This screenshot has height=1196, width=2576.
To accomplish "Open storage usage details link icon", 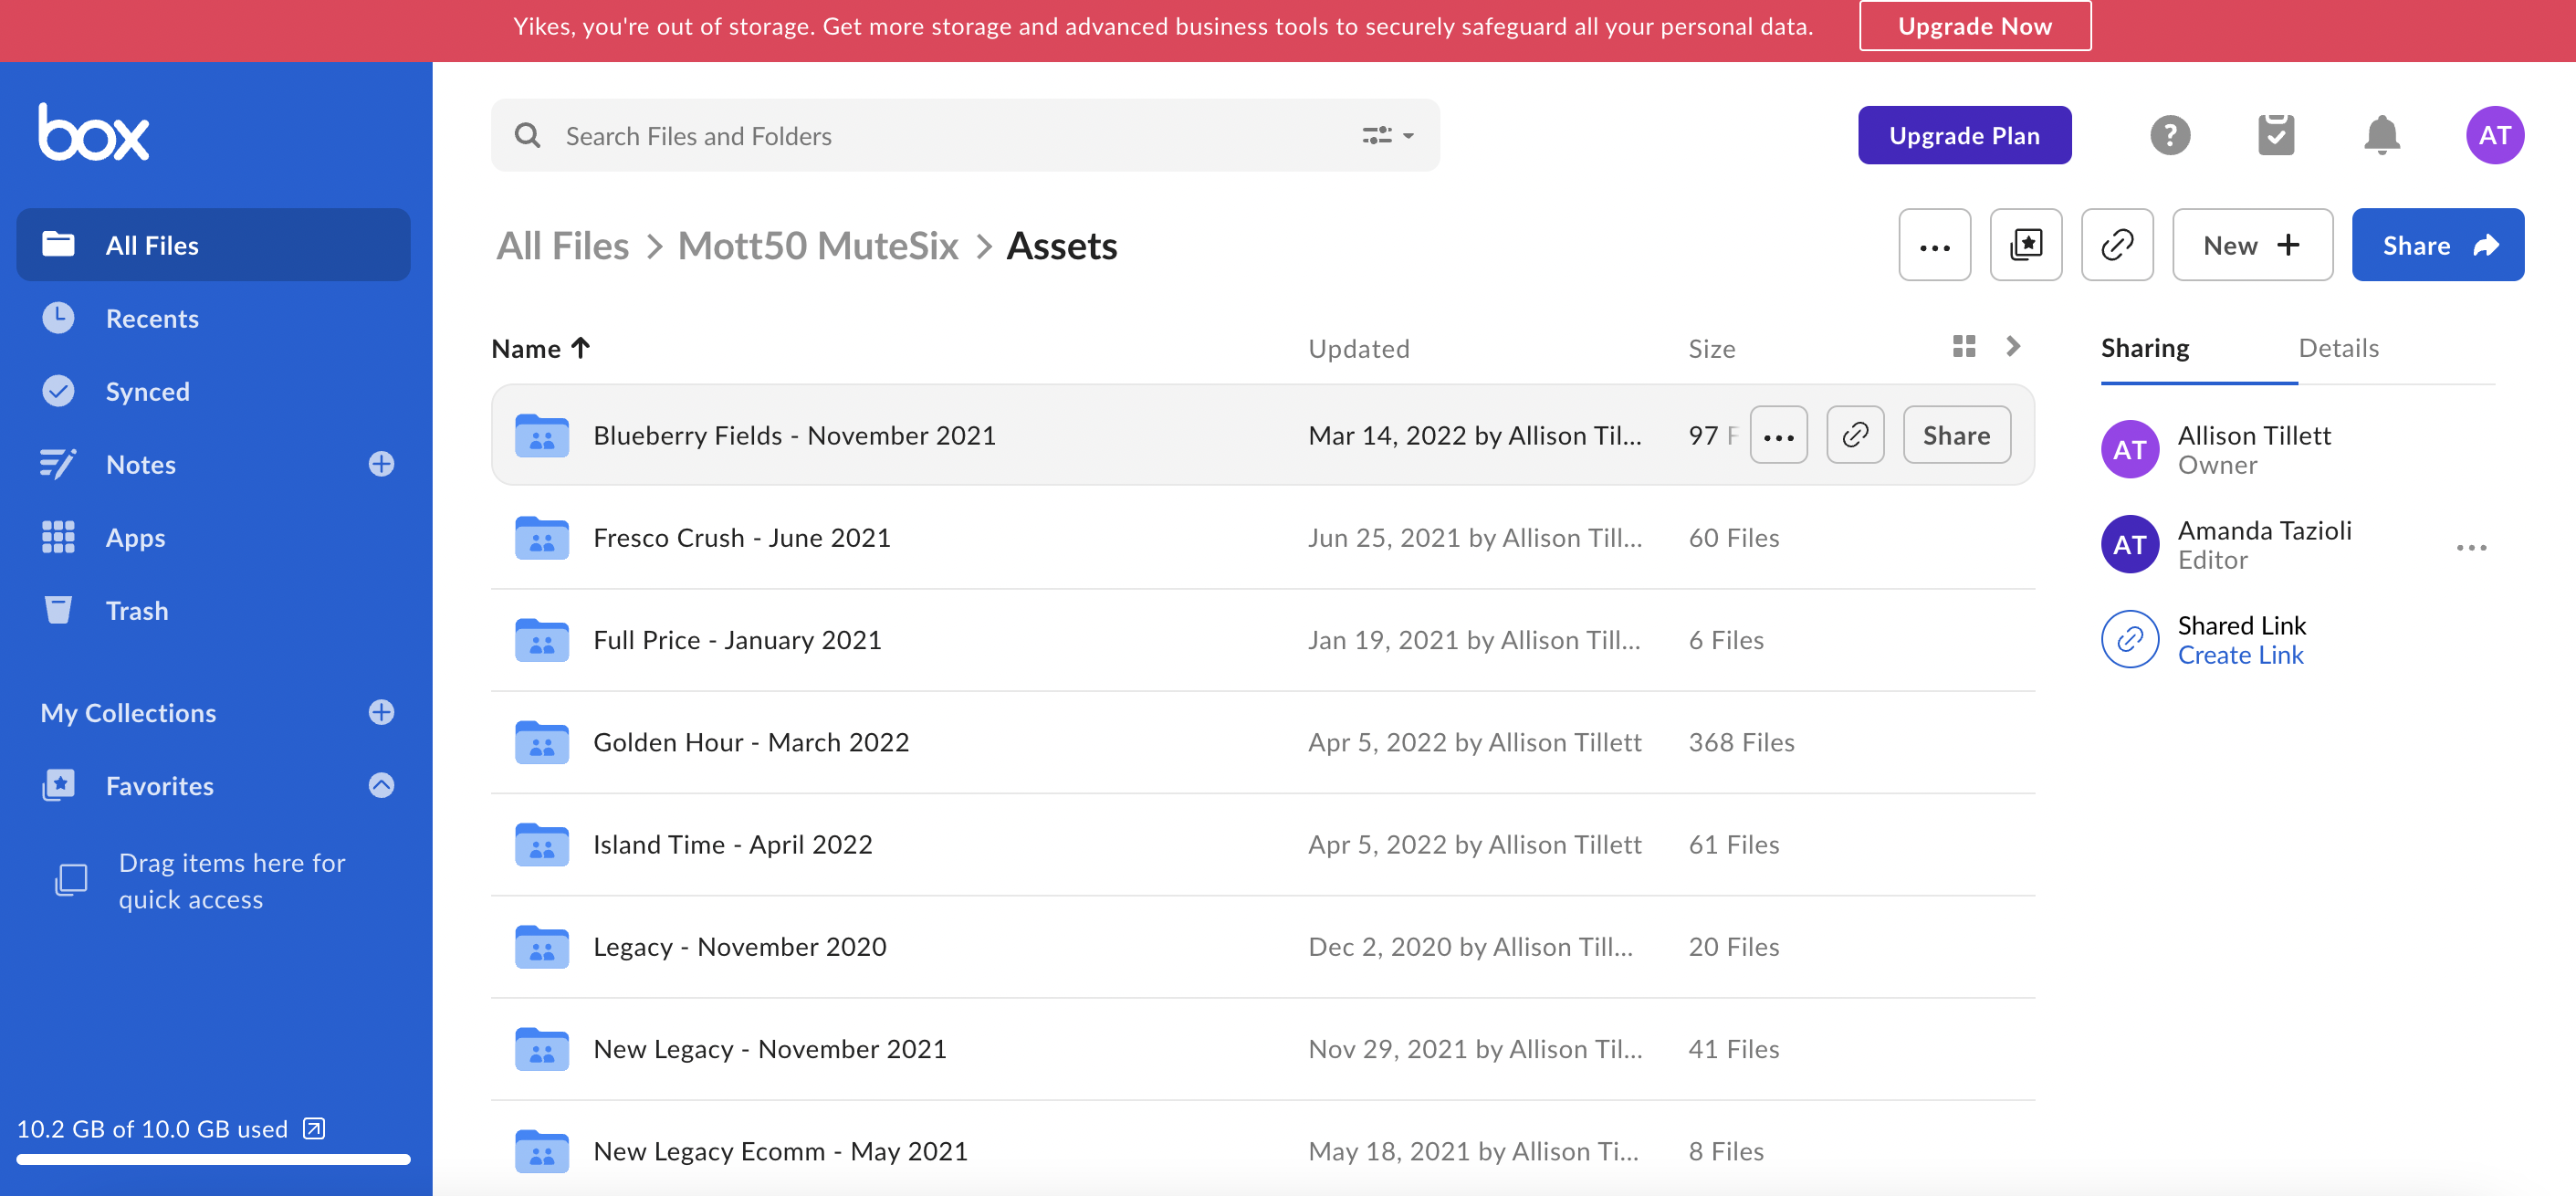I will (x=314, y=1128).
